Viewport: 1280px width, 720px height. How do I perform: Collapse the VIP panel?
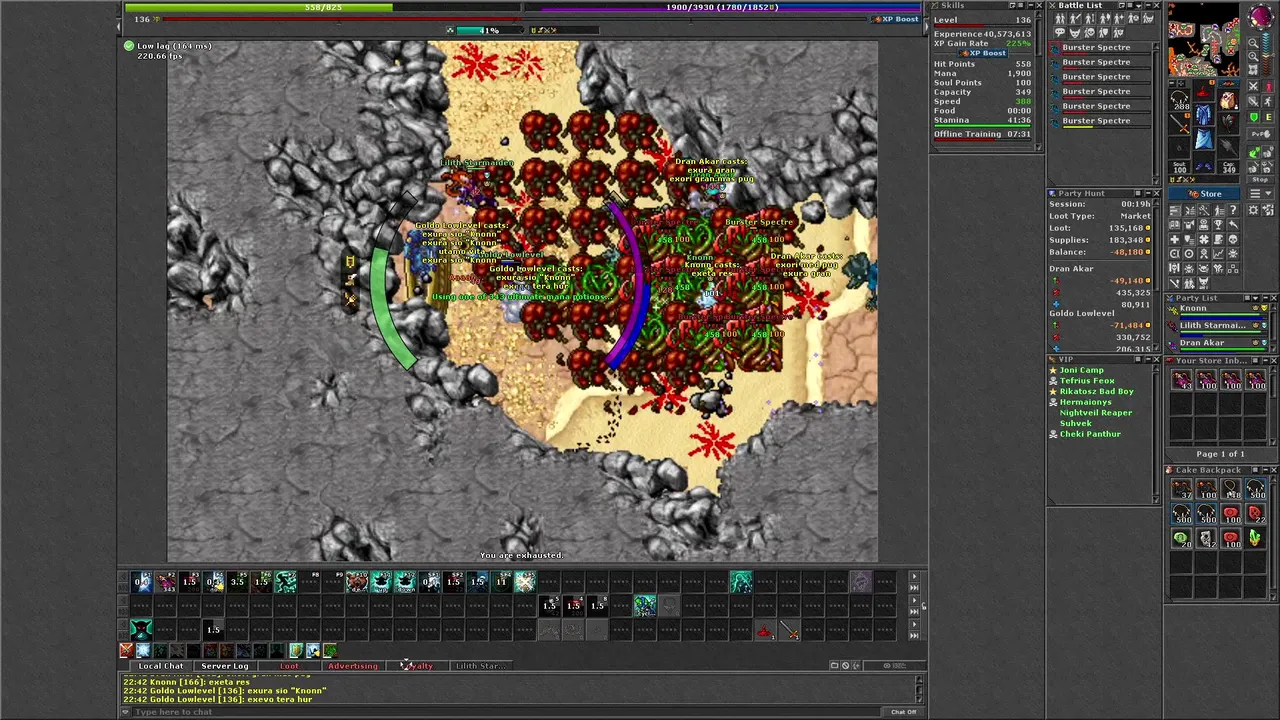point(1148,359)
